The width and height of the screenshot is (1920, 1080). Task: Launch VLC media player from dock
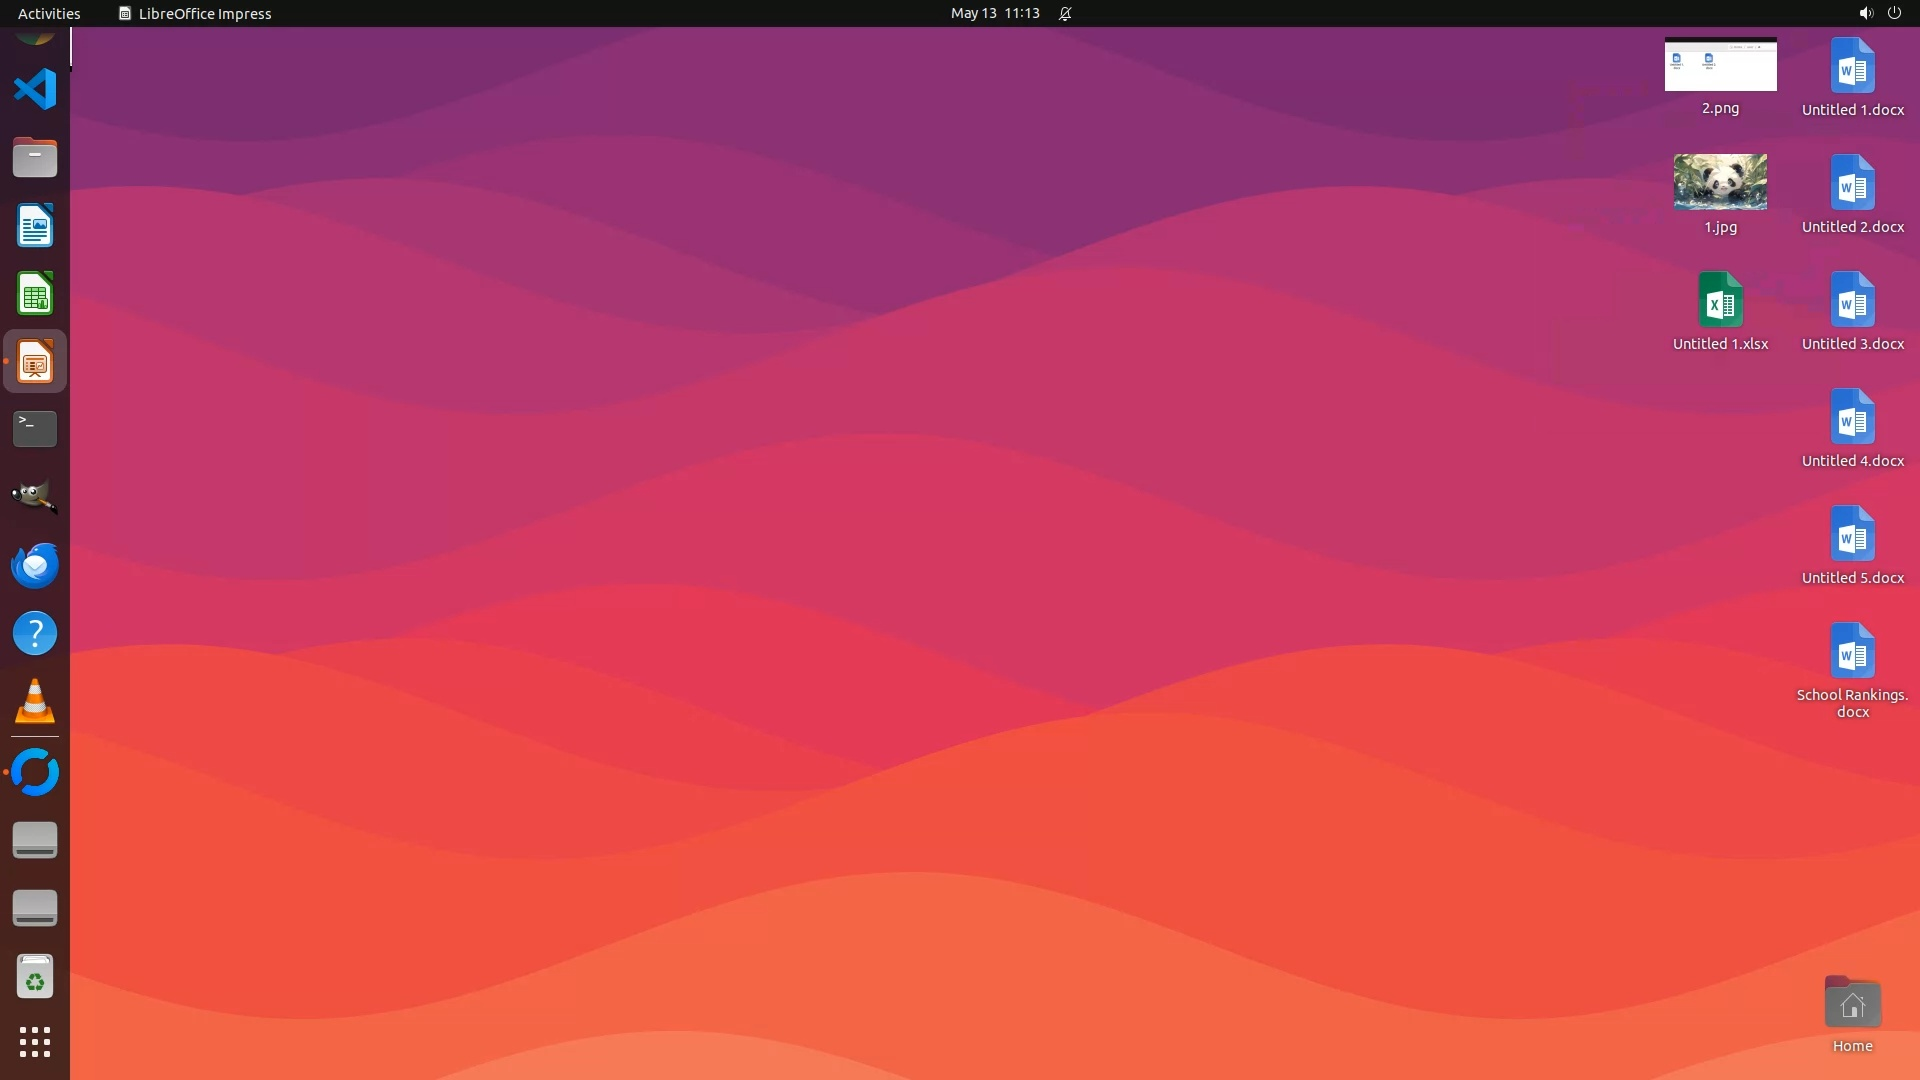[35, 701]
